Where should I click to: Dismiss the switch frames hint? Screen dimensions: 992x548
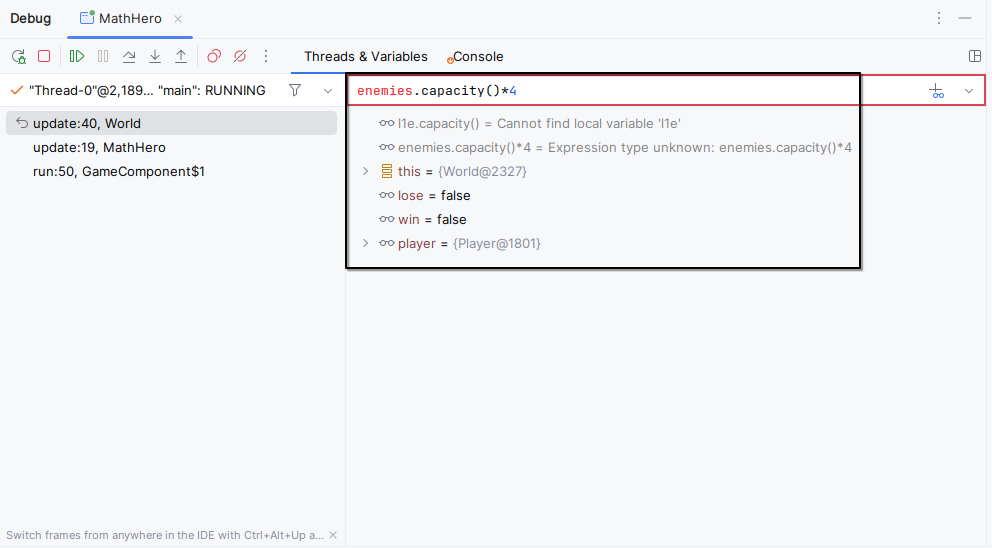[x=333, y=536]
